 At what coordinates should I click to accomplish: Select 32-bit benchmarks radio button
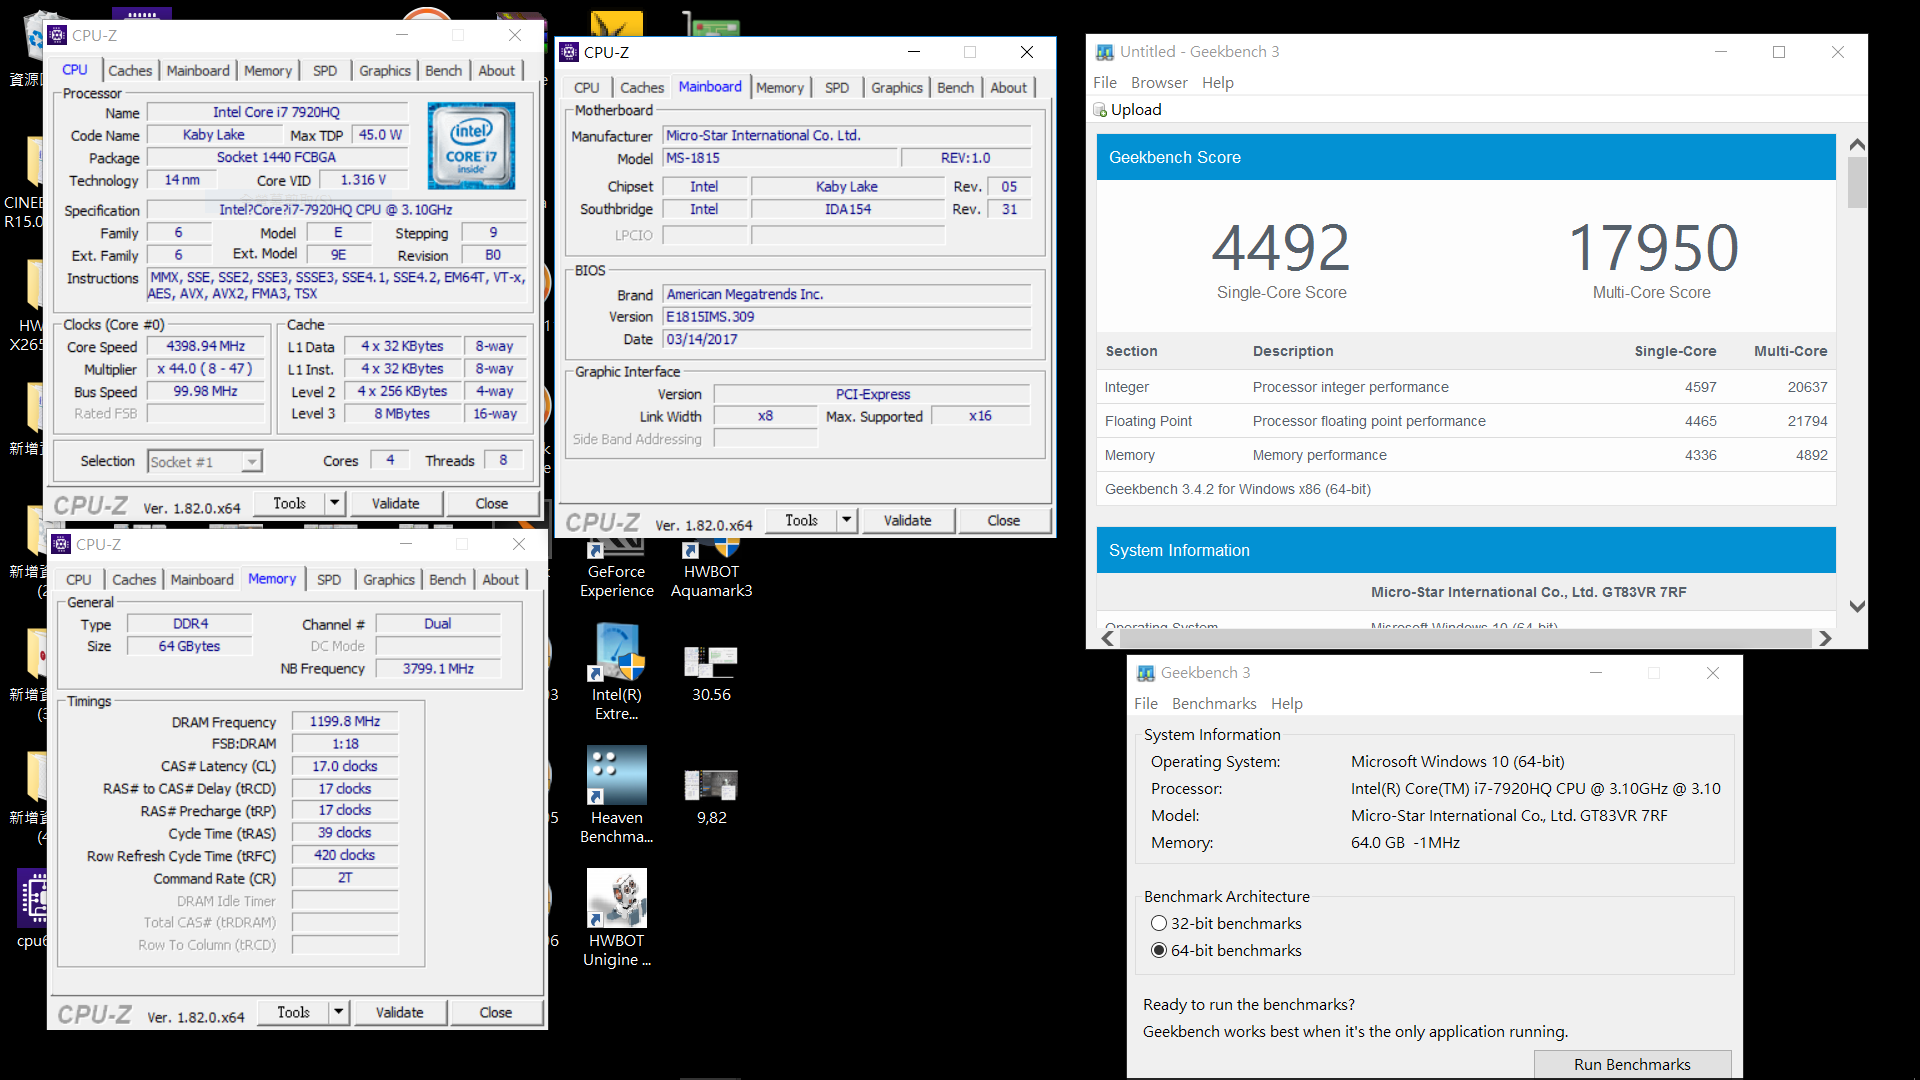pos(1159,923)
